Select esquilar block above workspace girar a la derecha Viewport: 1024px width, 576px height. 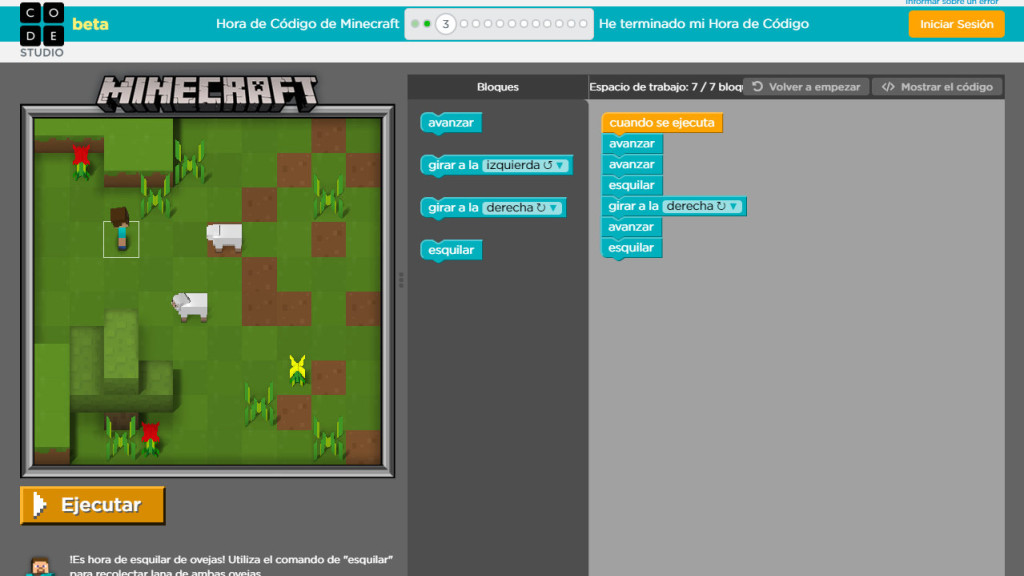632,185
